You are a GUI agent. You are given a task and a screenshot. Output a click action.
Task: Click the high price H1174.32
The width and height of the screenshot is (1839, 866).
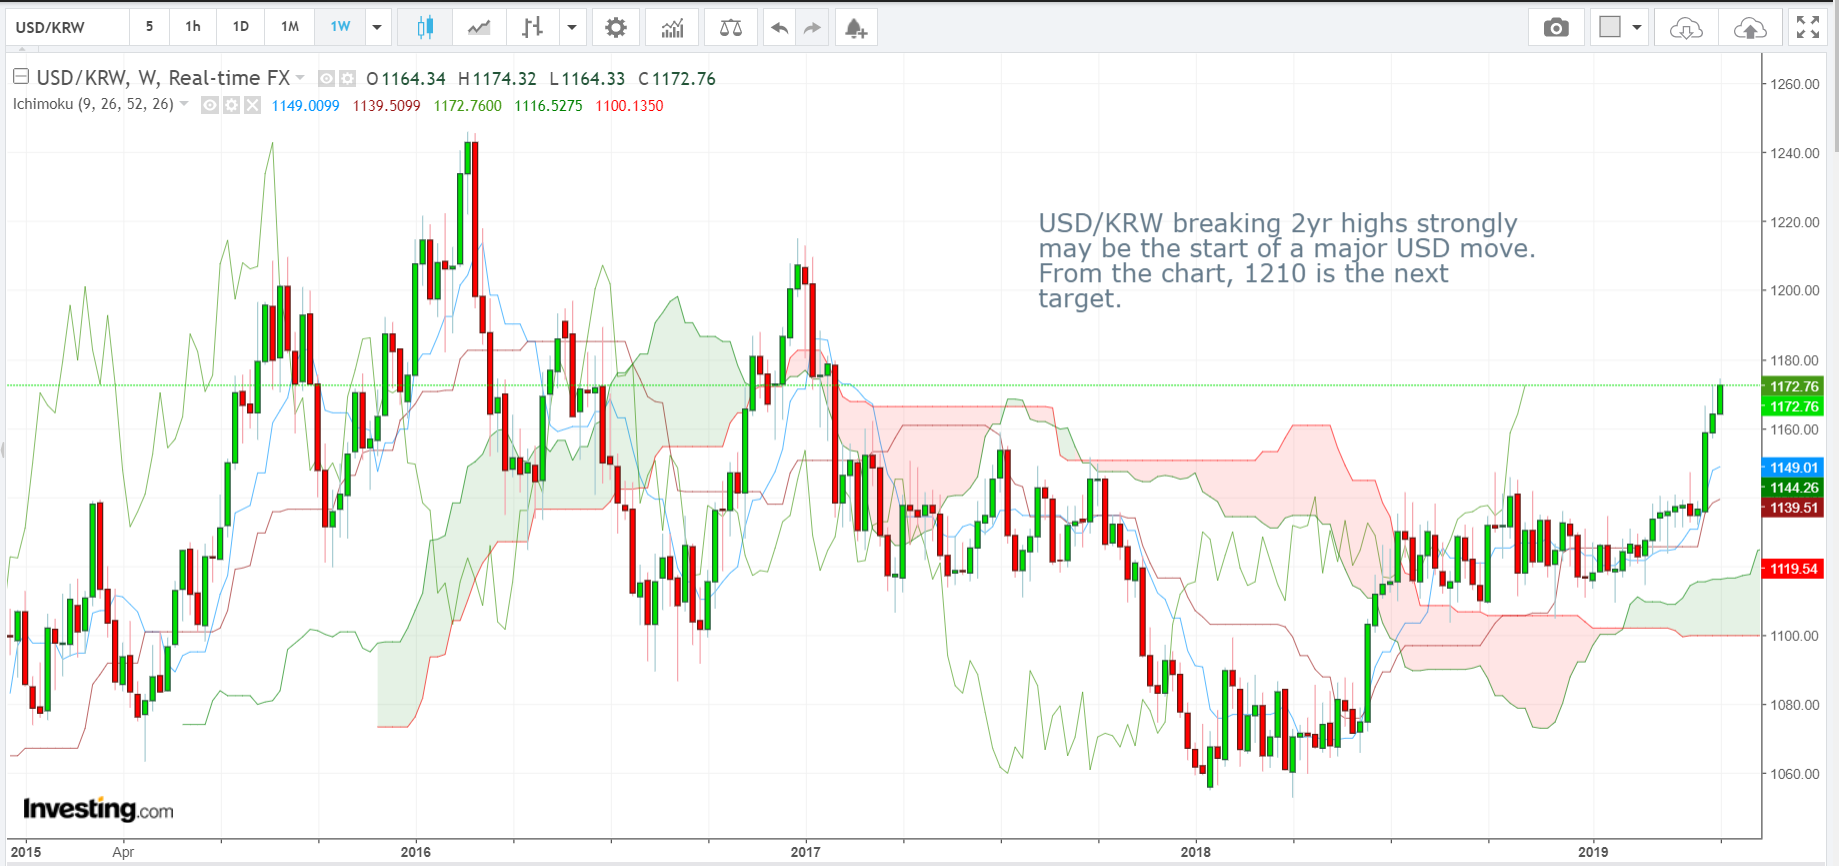497,78
